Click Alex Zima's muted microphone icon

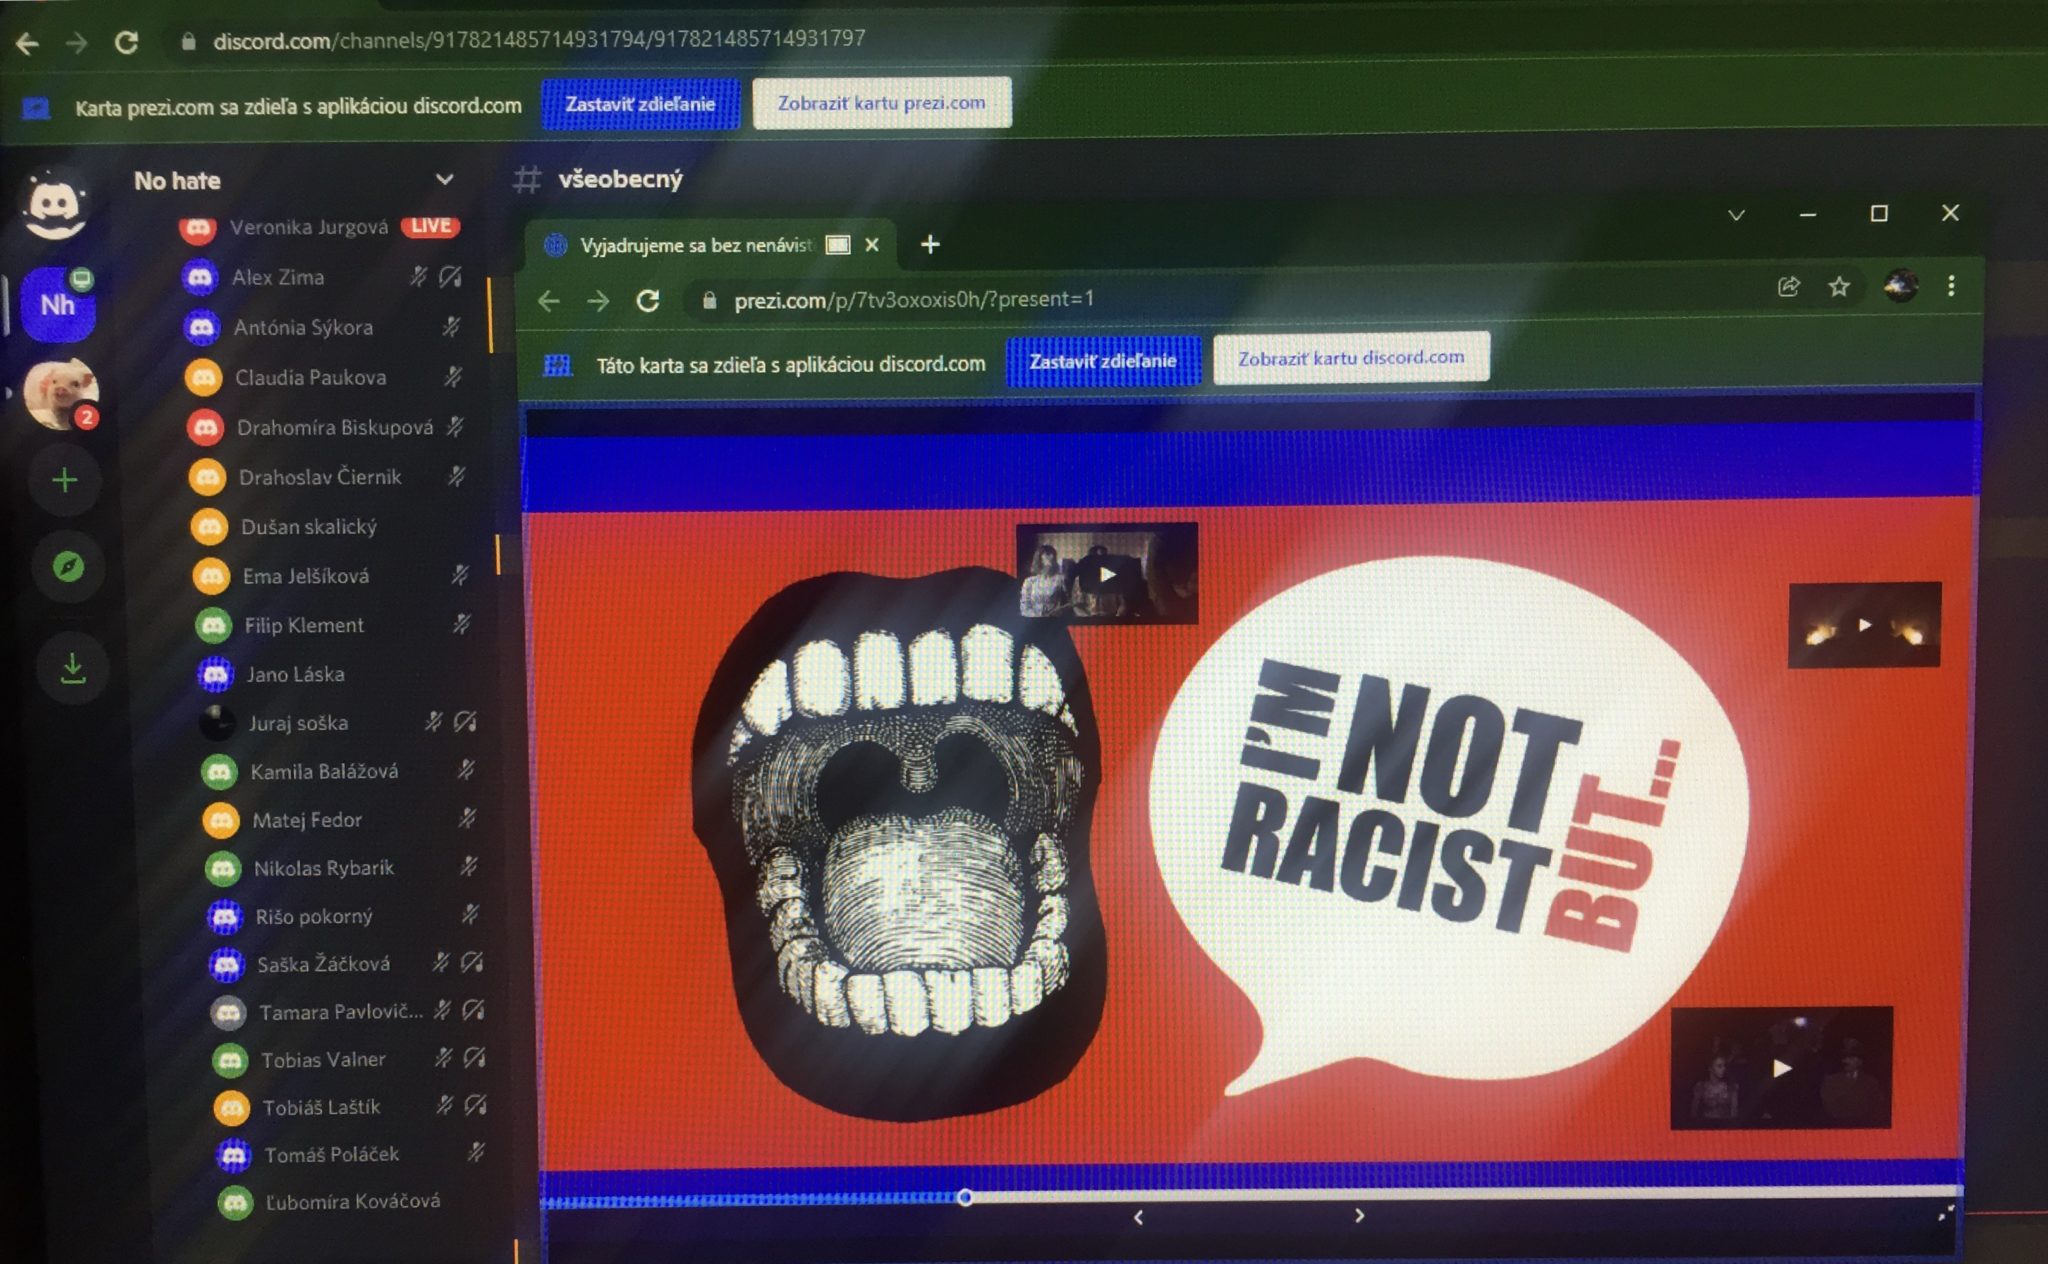[x=418, y=277]
